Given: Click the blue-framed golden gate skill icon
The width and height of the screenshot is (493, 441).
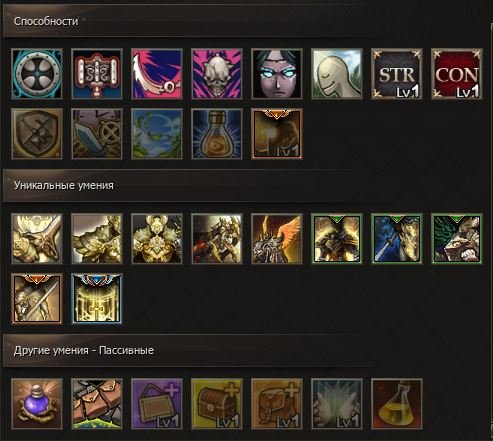Looking at the screenshot, I should 97,299.
